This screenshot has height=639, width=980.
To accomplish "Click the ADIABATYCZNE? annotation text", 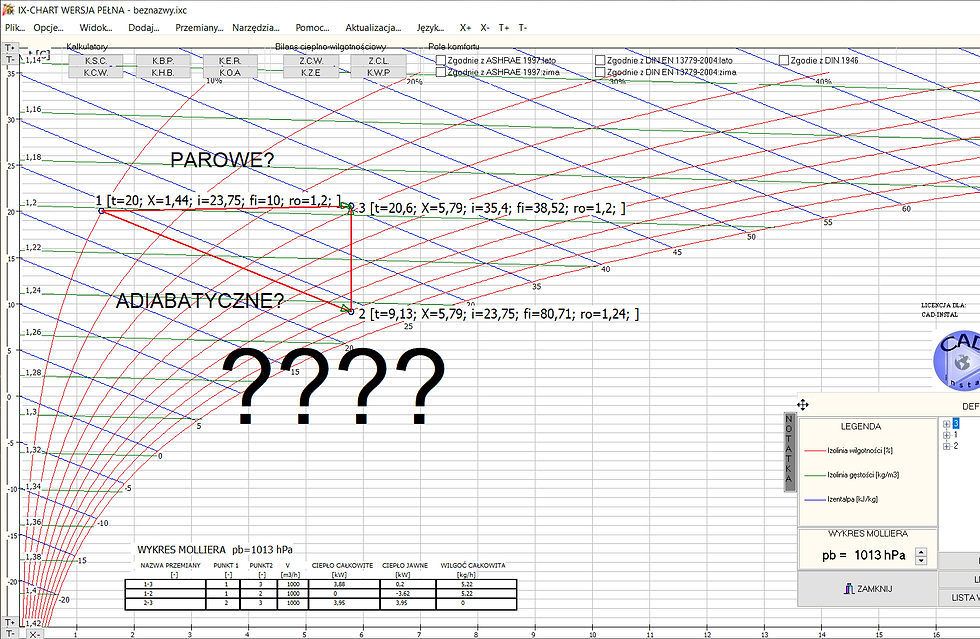I will [x=200, y=301].
